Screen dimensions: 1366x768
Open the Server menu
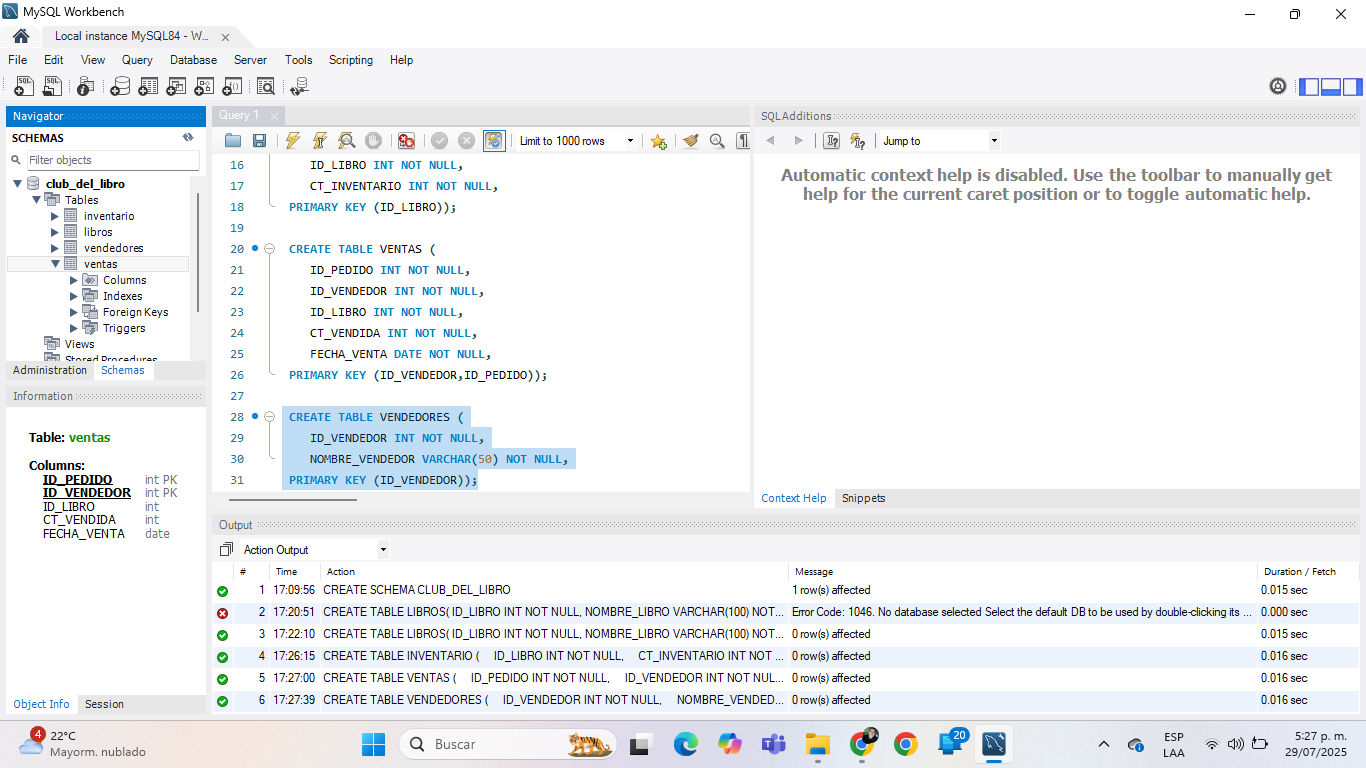click(x=250, y=60)
